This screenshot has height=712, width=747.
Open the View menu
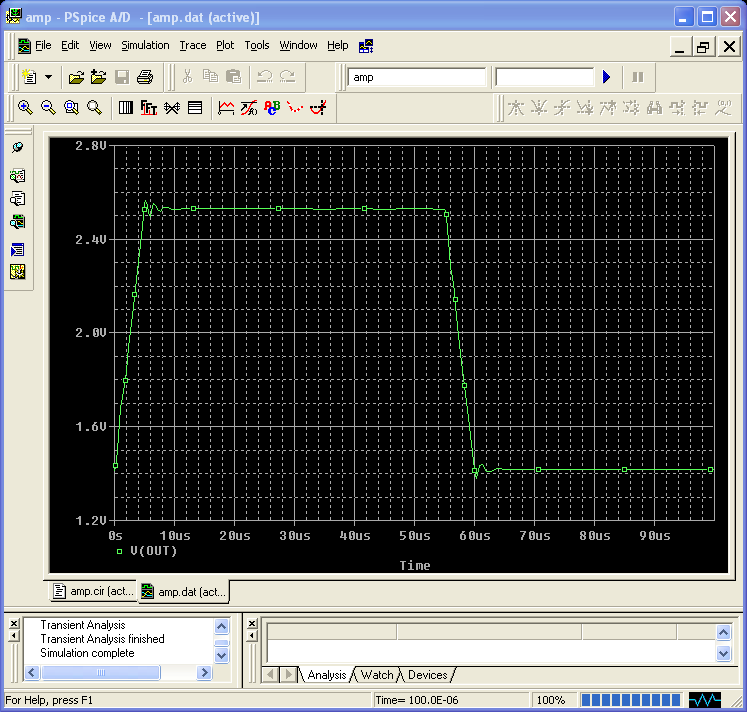coord(100,45)
